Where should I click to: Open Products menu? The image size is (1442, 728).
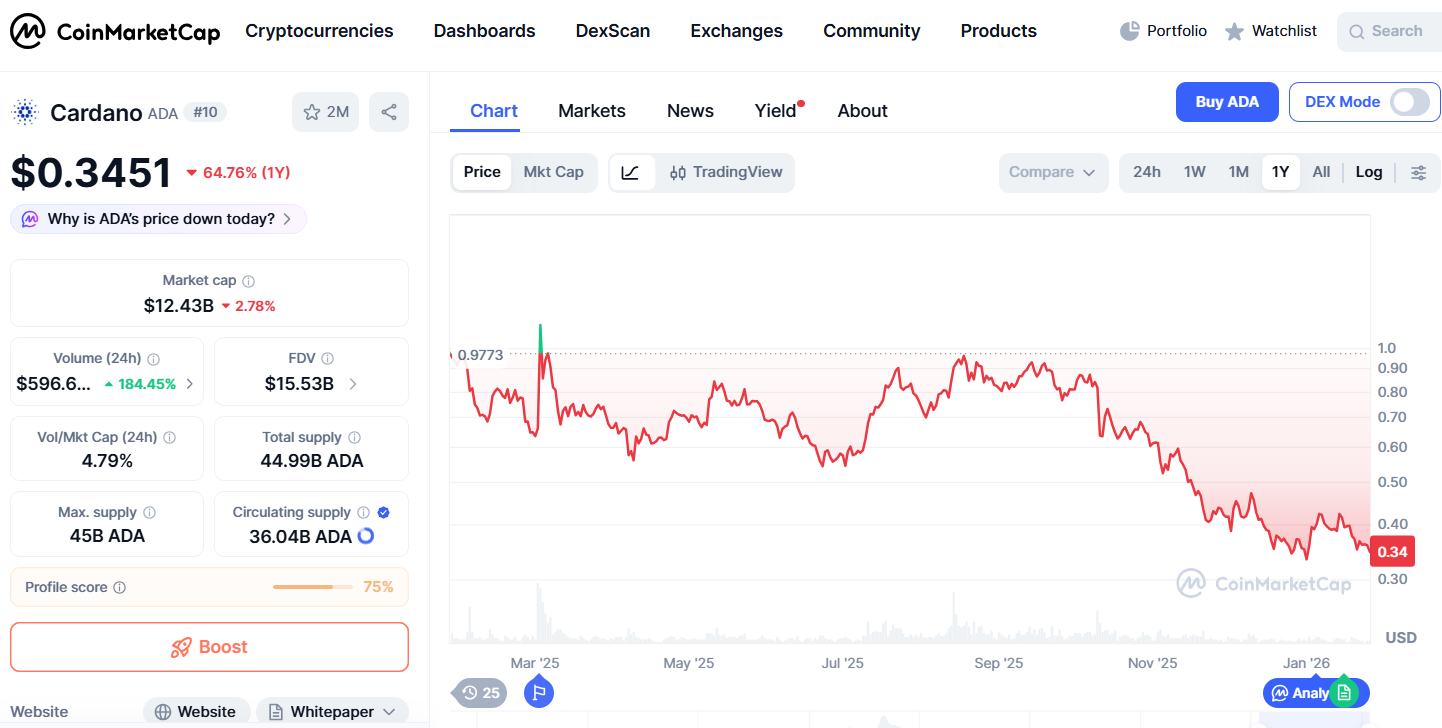[x=999, y=31]
